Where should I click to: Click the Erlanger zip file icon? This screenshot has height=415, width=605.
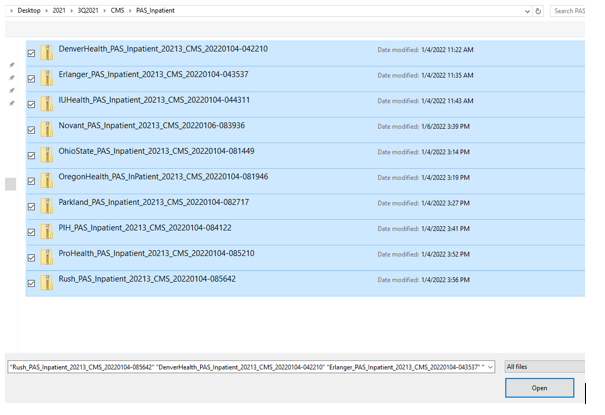47,78
